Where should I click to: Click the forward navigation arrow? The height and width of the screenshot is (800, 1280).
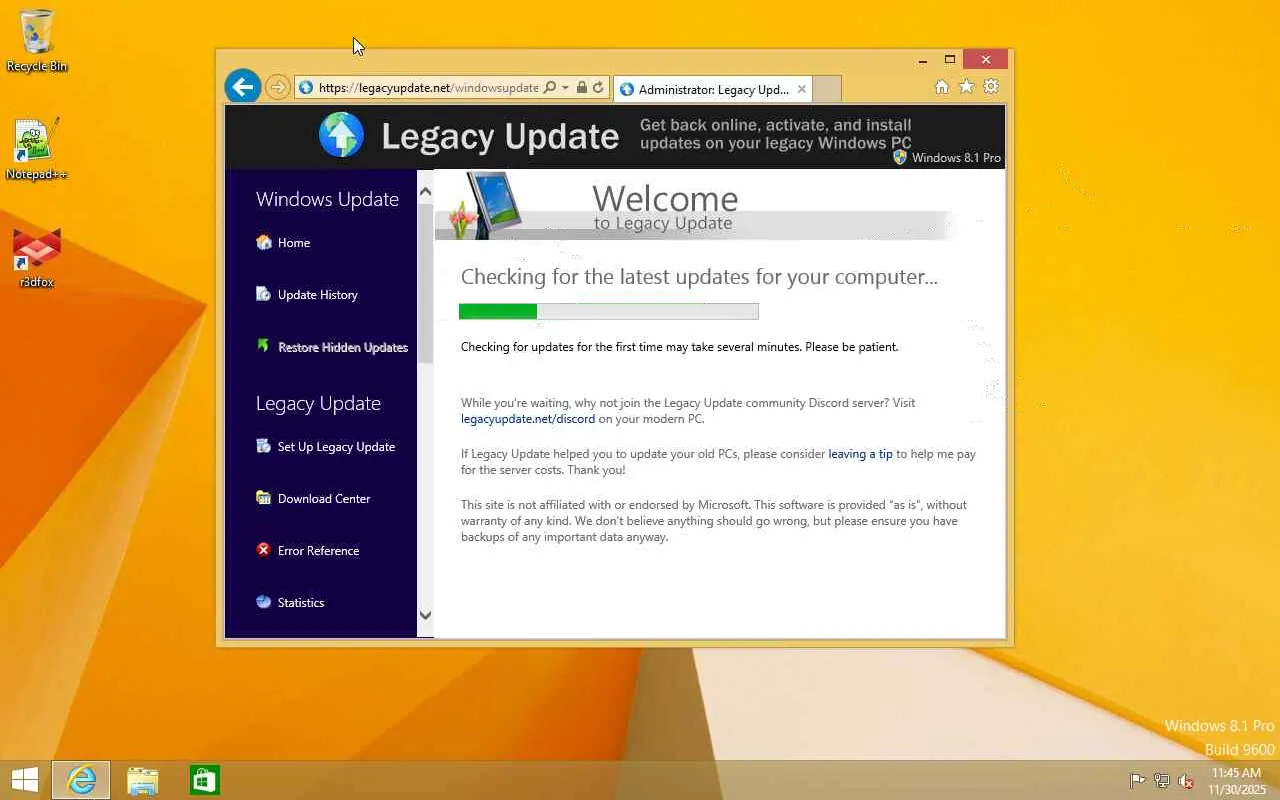click(x=278, y=88)
